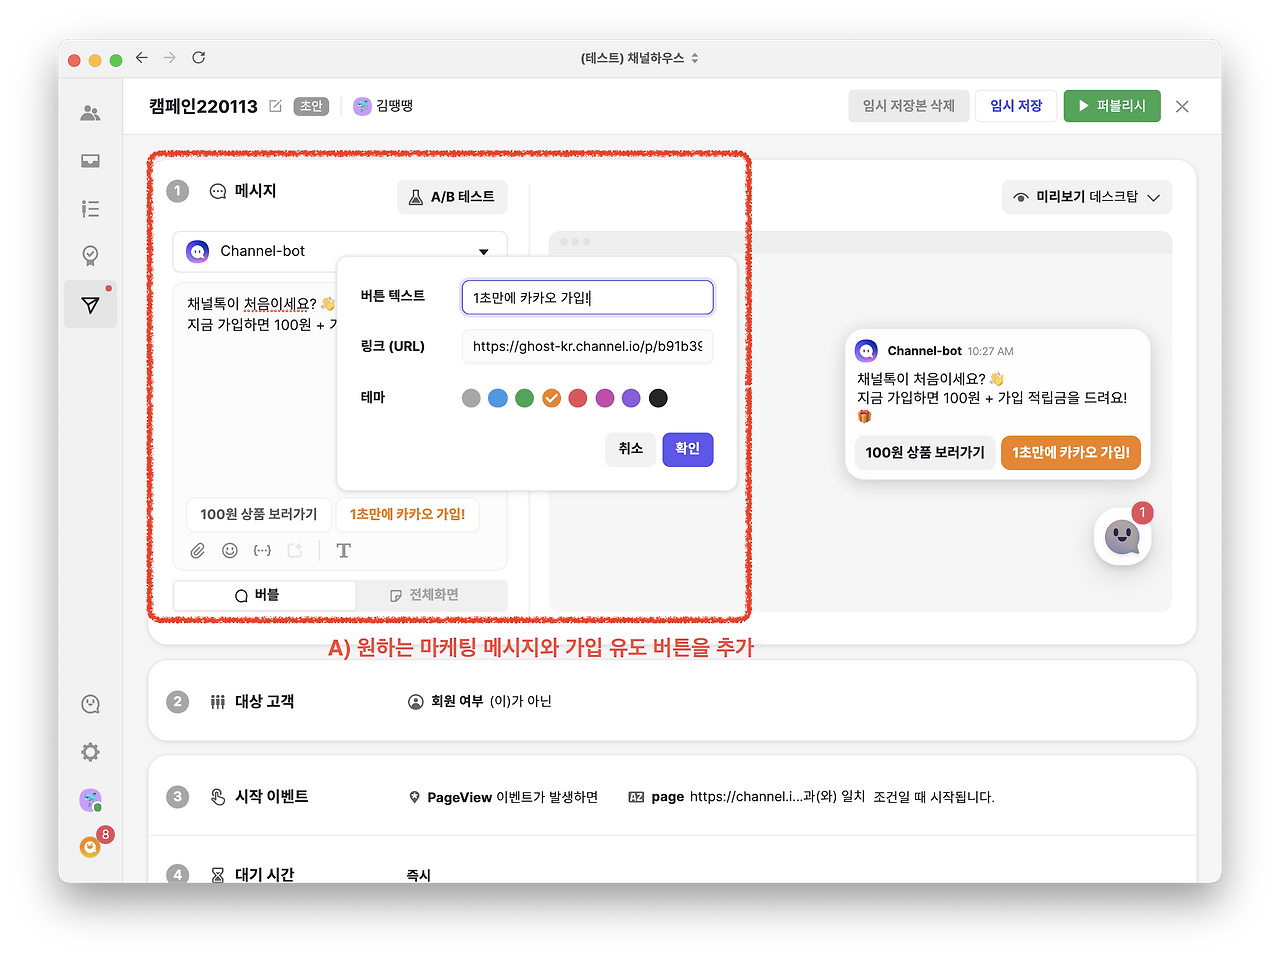Click the 김땡땡 author avatar
The height and width of the screenshot is (960, 1280).
coord(363,106)
